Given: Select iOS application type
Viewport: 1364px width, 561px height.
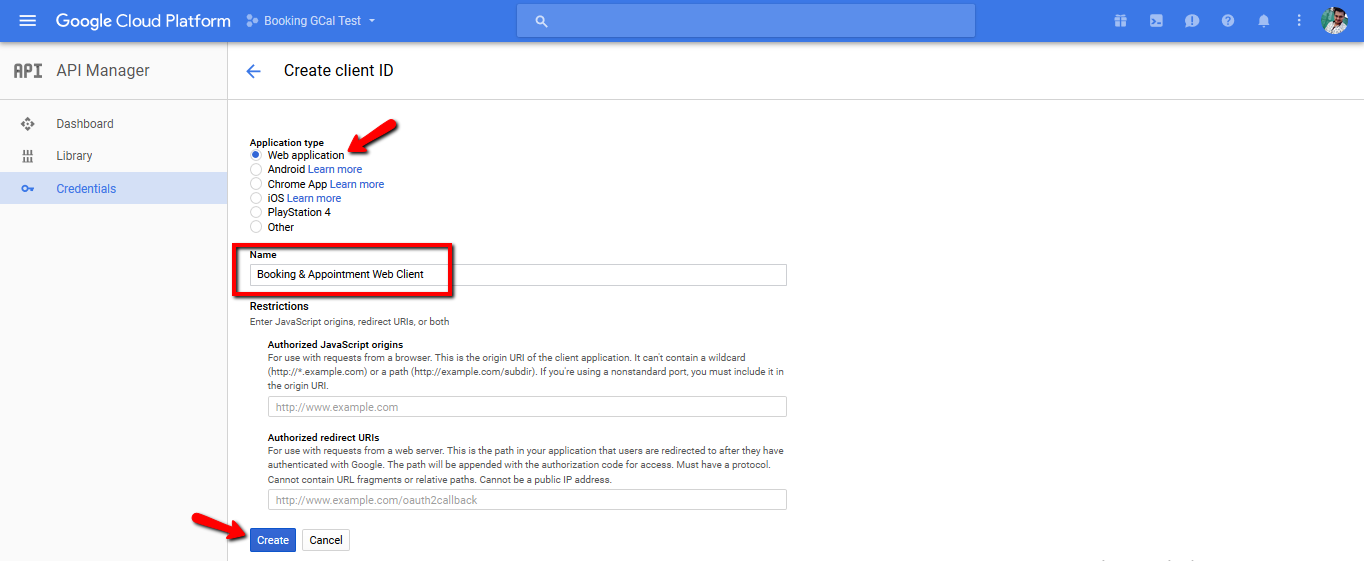Looking at the screenshot, I should click(x=256, y=198).
